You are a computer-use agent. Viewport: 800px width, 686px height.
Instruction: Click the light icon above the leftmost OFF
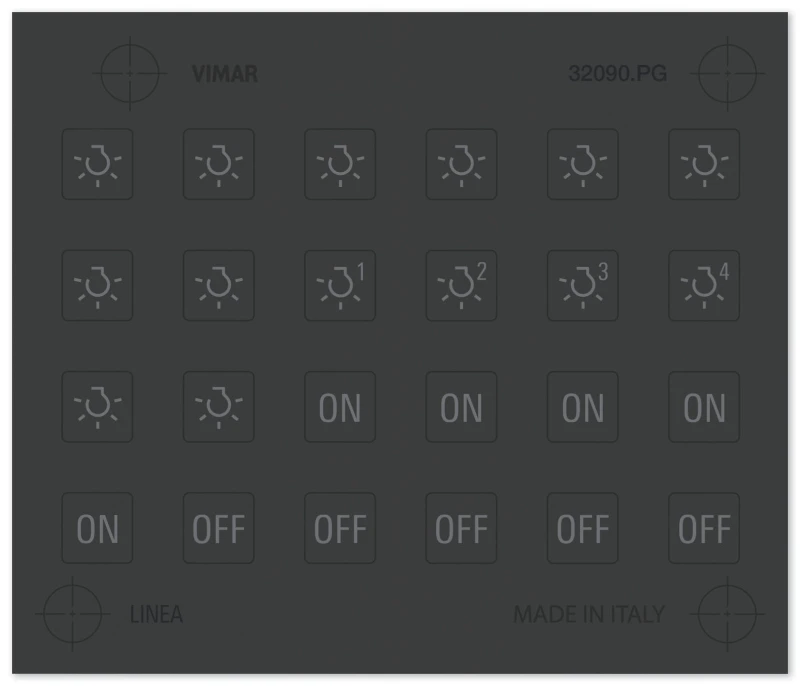coord(218,407)
